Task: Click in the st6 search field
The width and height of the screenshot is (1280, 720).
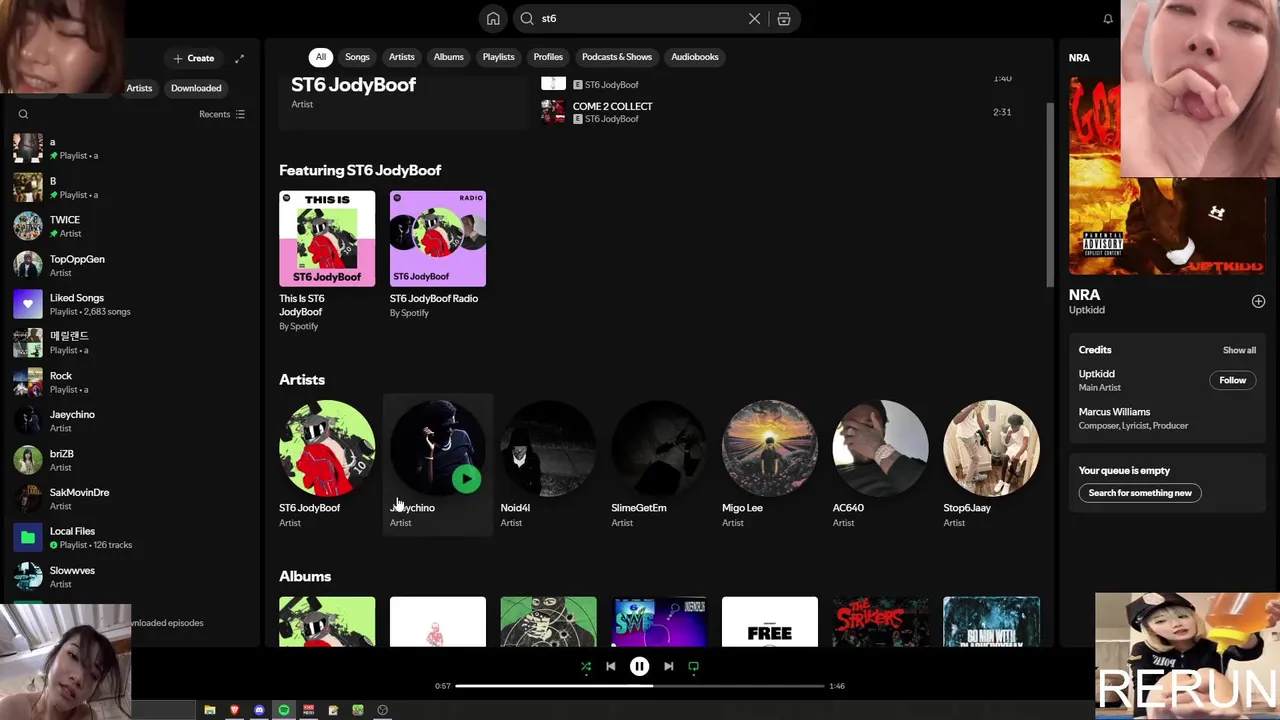Action: 640,18
